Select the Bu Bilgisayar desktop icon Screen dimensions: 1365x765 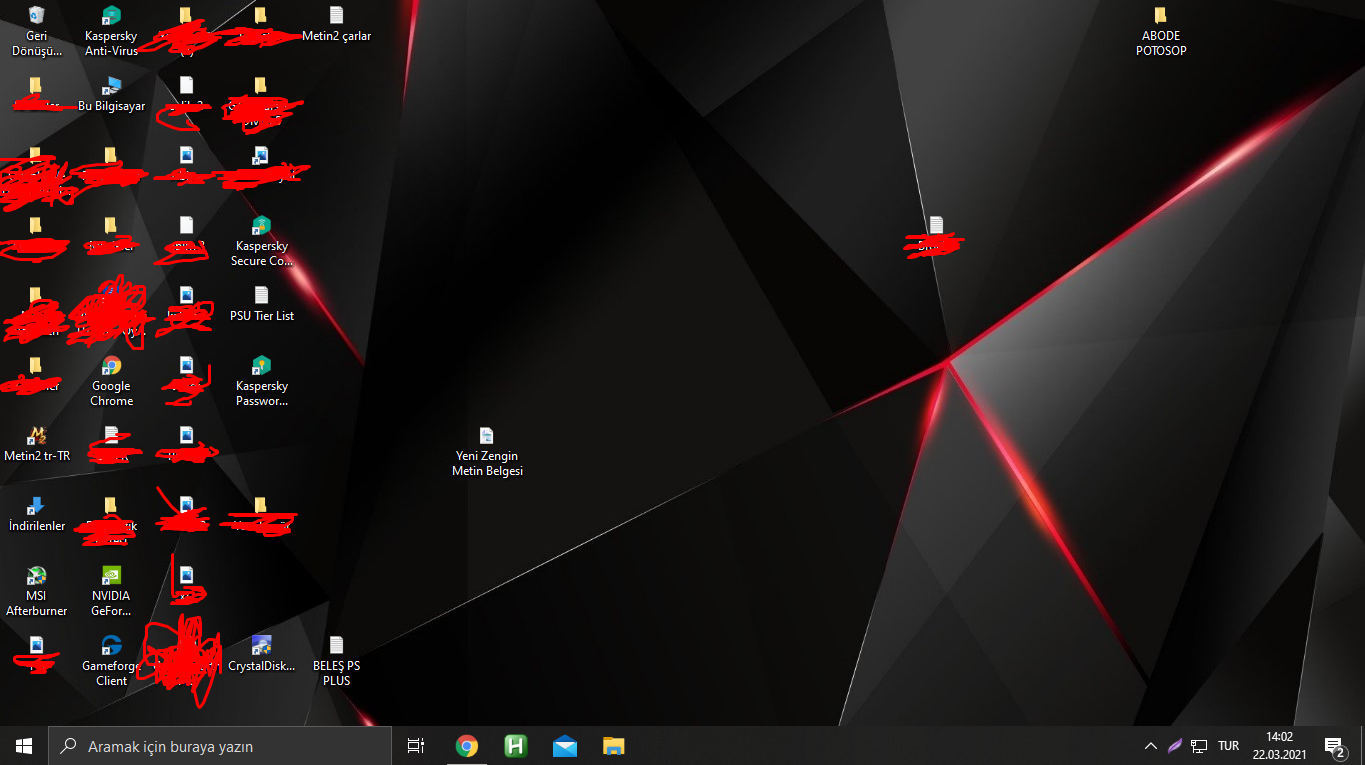111,95
